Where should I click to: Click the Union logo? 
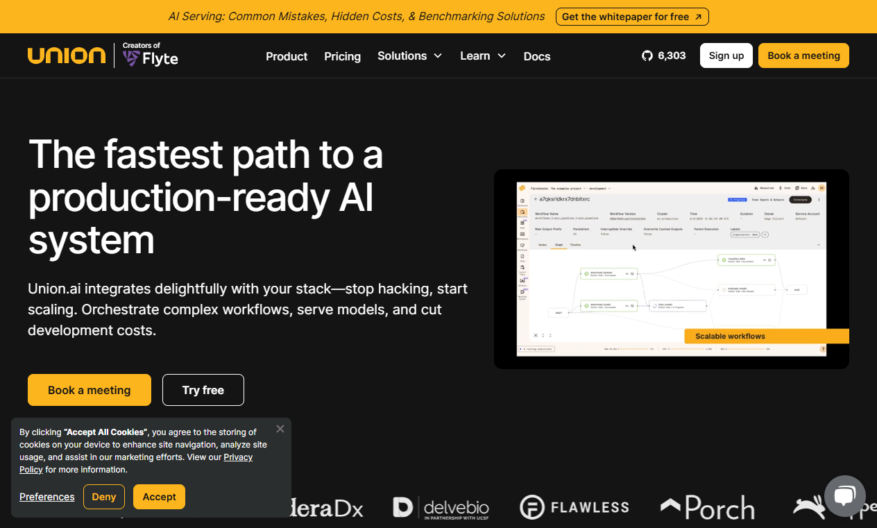67,55
